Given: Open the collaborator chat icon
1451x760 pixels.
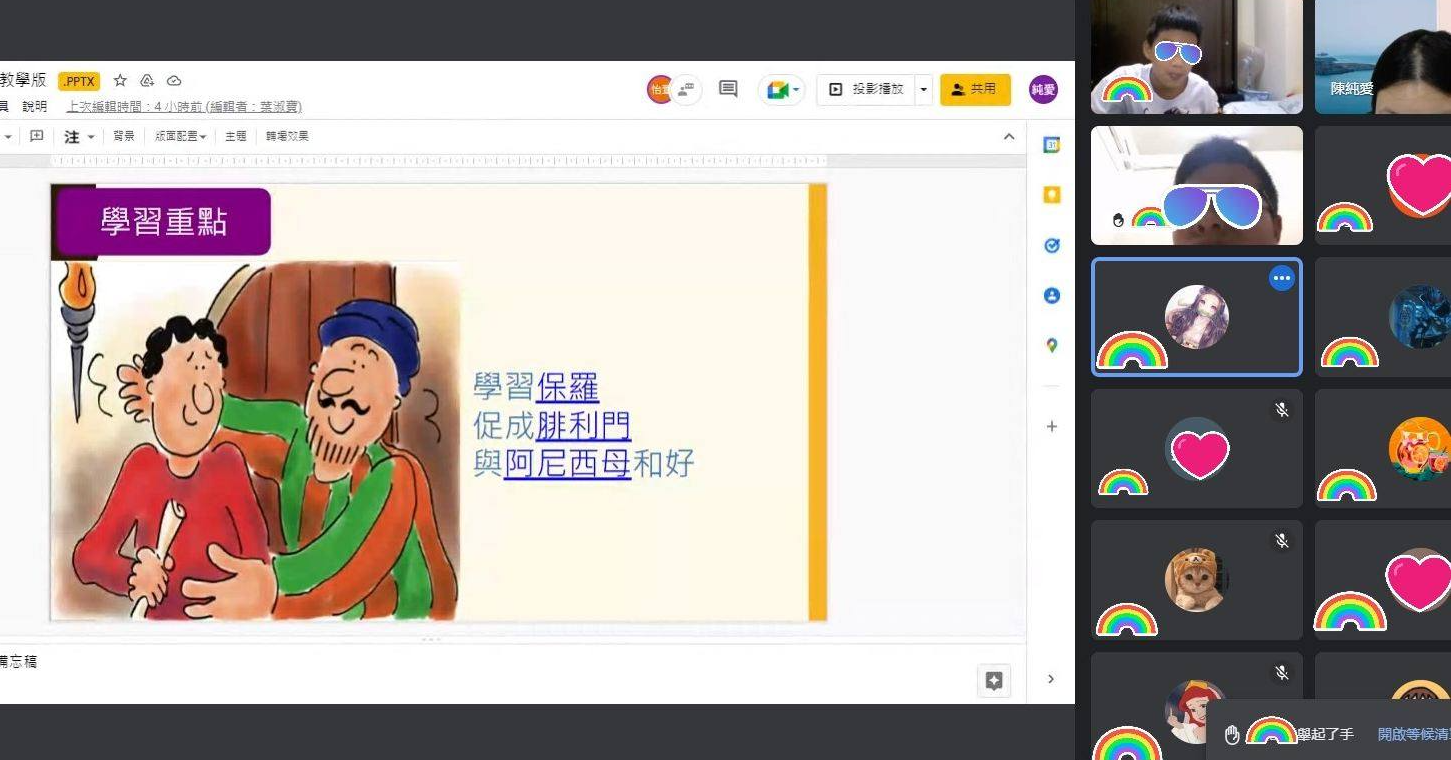Looking at the screenshot, I should [687, 90].
